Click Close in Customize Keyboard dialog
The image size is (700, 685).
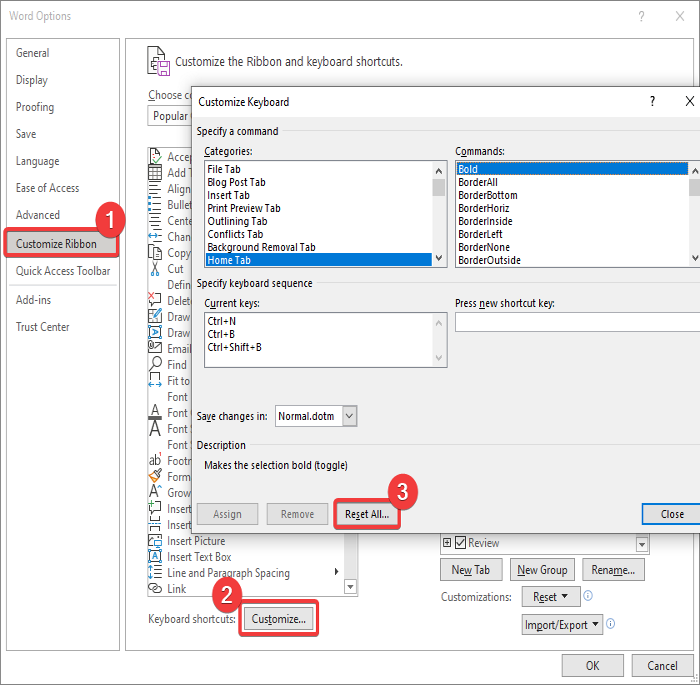[x=671, y=514]
